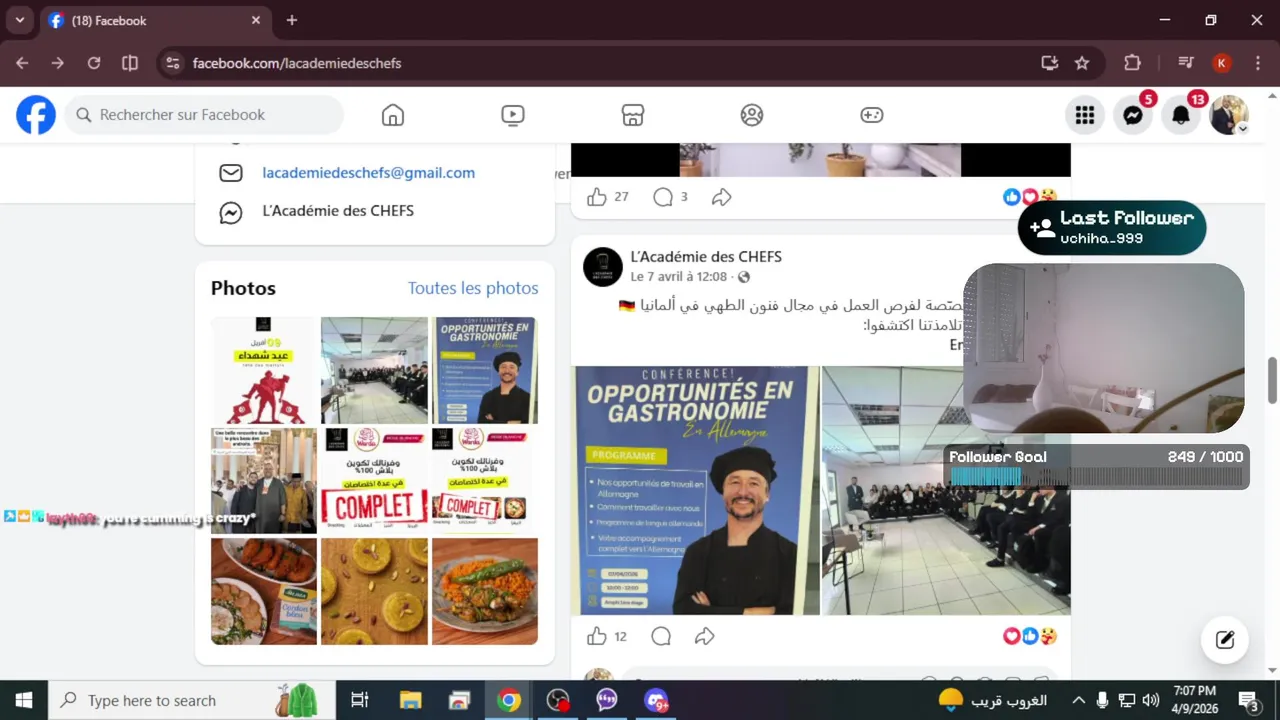1280x720 pixels.
Task: Like the post with 12 likes
Action: [x=597, y=636]
